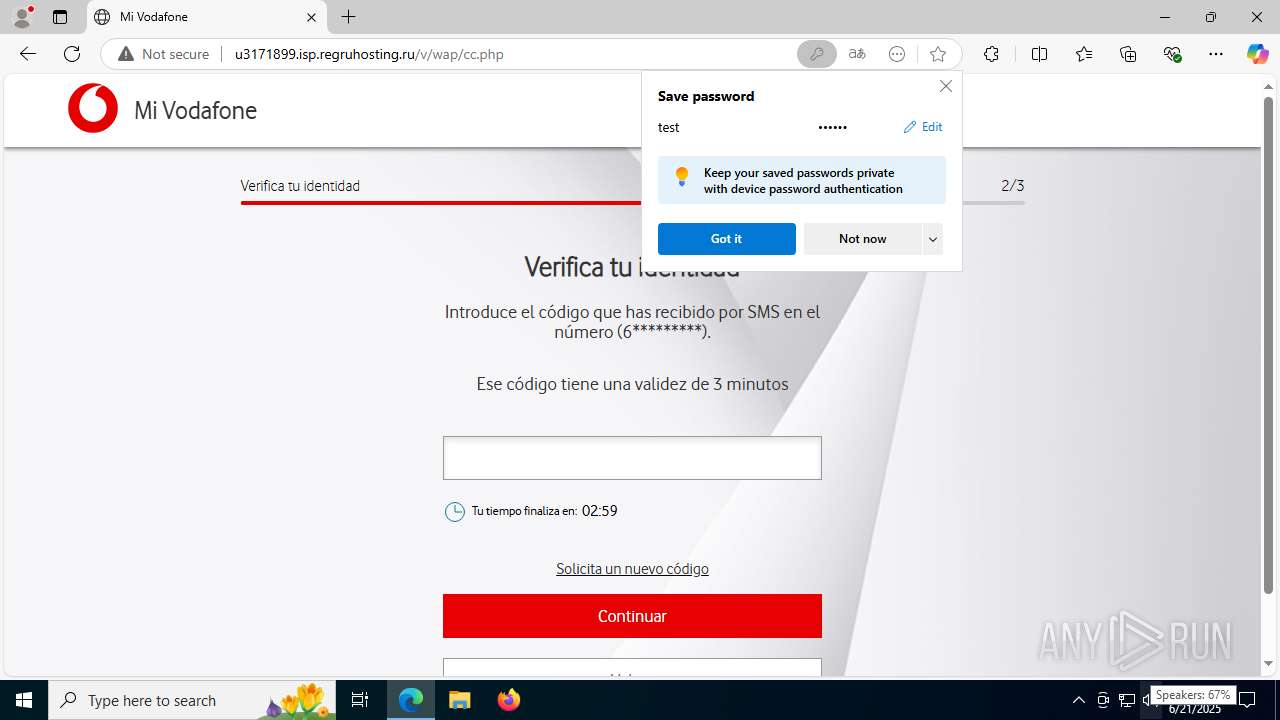1280x720 pixels.
Task: Open the feedback icon in address bar
Action: (x=897, y=54)
